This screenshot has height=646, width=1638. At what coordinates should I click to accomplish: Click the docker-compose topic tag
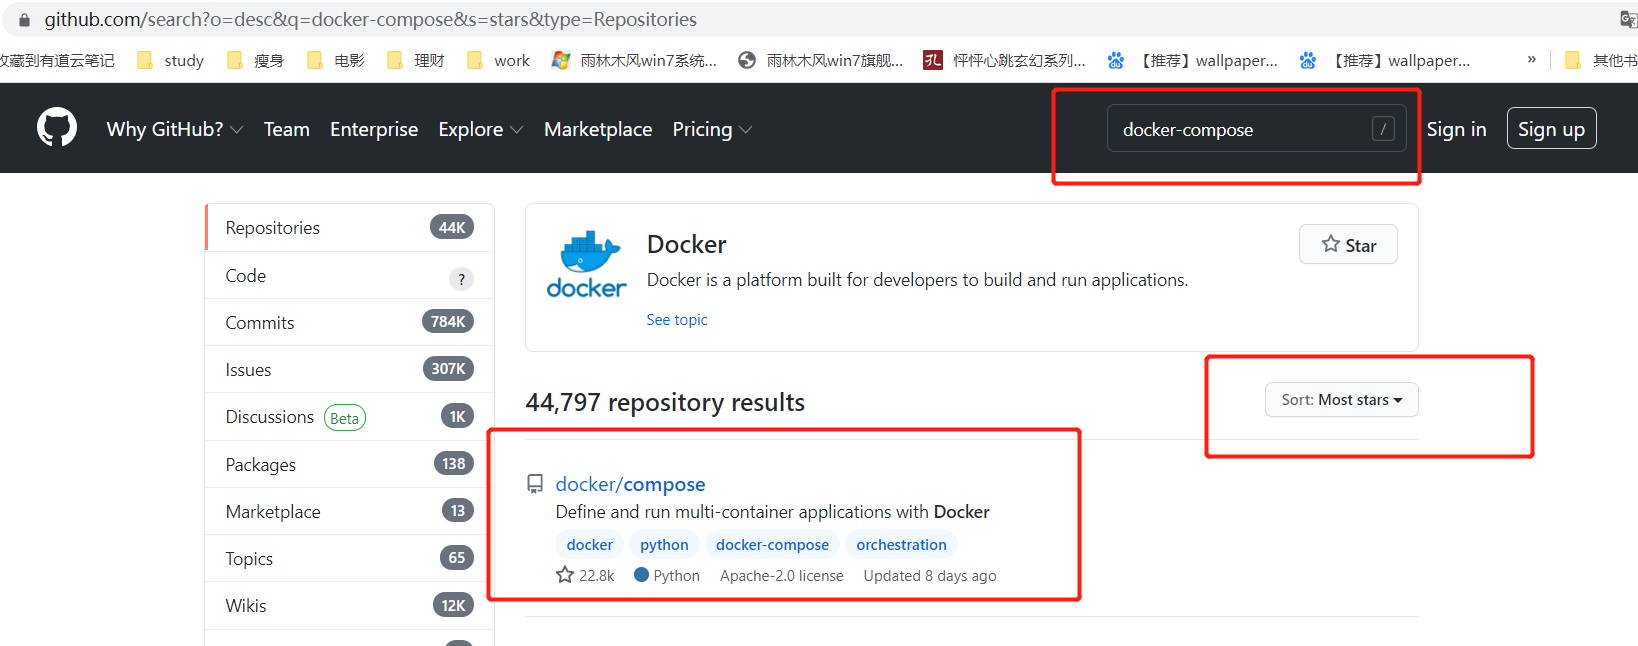point(772,545)
